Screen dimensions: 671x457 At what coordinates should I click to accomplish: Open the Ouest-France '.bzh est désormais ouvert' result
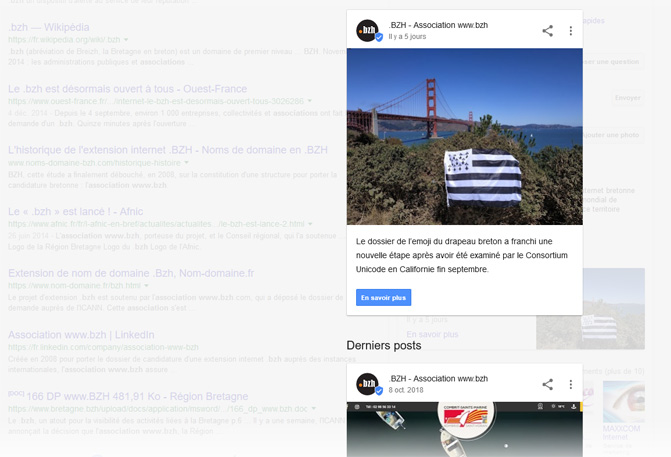[x=128, y=89]
